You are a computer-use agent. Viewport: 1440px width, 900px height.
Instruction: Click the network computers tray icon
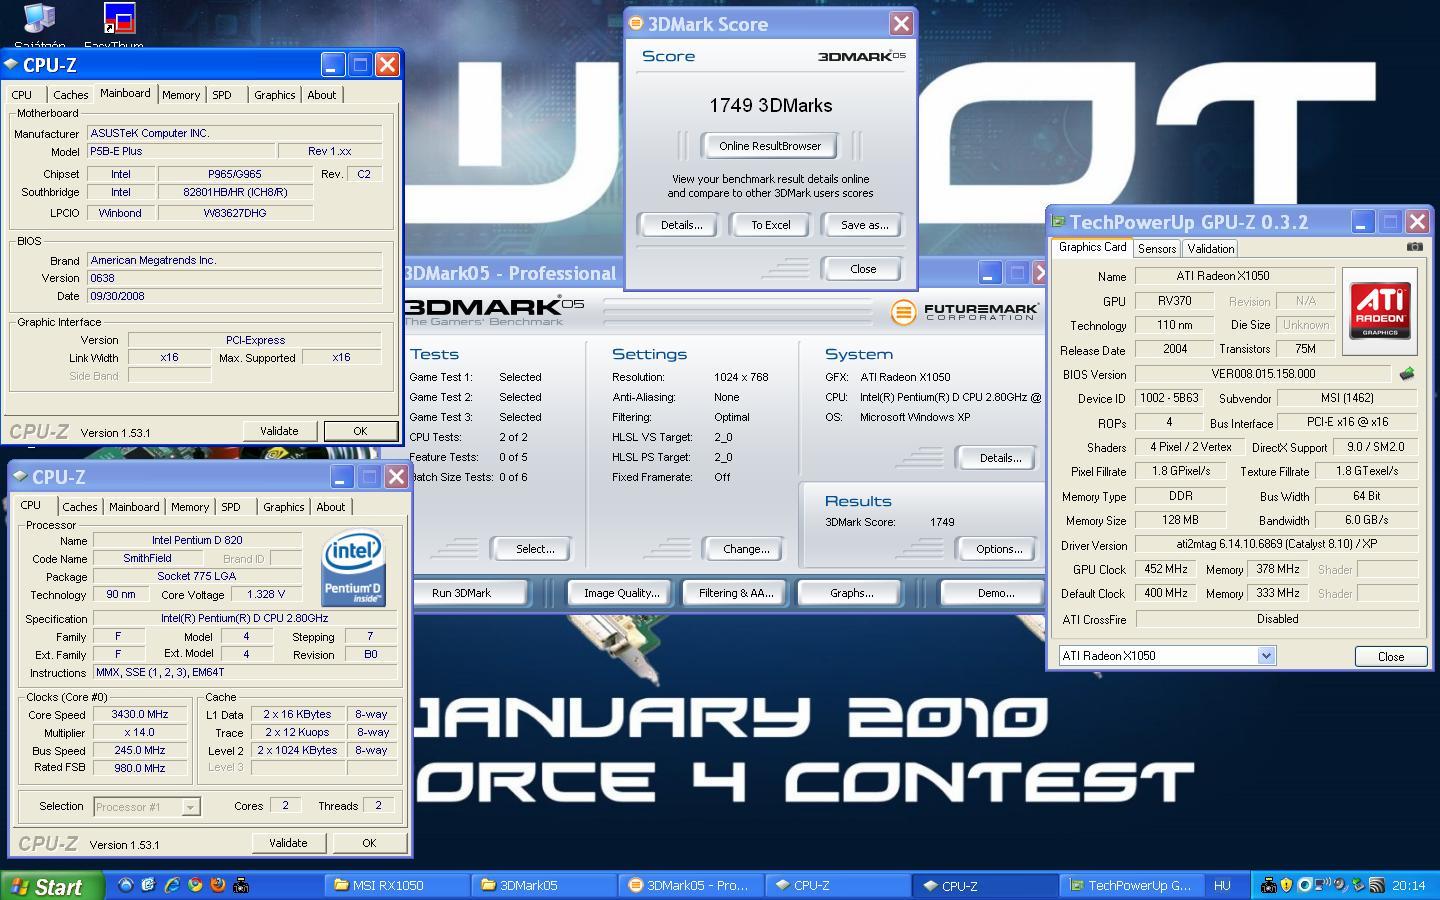[x=1322, y=885]
